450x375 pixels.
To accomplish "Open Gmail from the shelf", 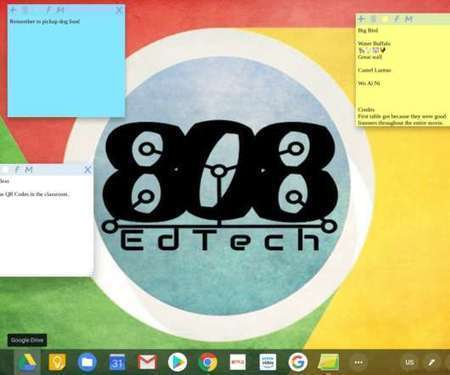I will (147, 362).
